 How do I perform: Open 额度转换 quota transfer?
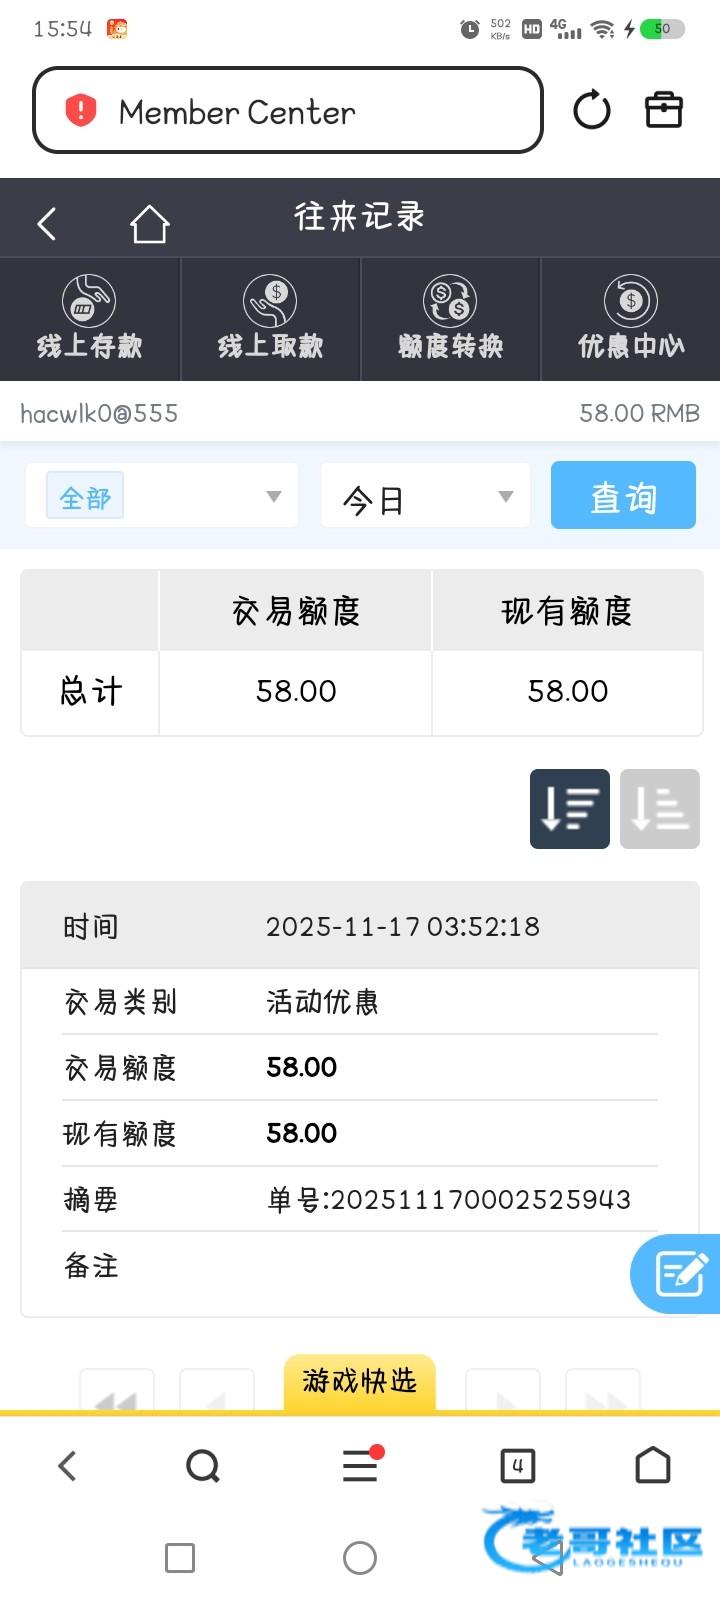pos(450,318)
